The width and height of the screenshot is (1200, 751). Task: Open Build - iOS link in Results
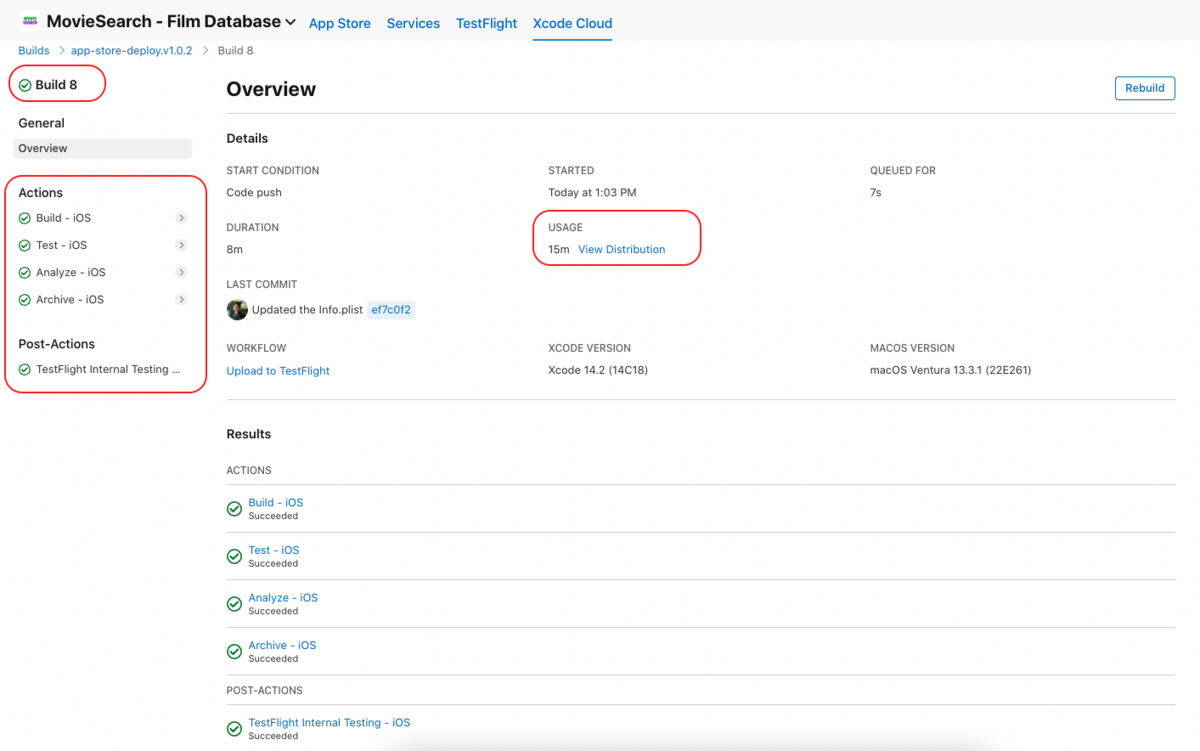[x=276, y=502]
